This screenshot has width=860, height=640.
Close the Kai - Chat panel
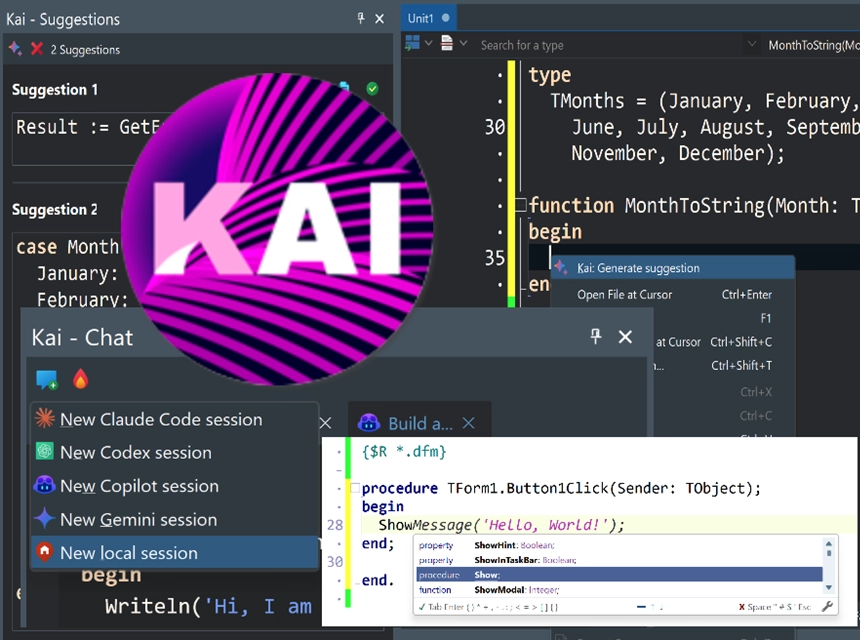(625, 337)
